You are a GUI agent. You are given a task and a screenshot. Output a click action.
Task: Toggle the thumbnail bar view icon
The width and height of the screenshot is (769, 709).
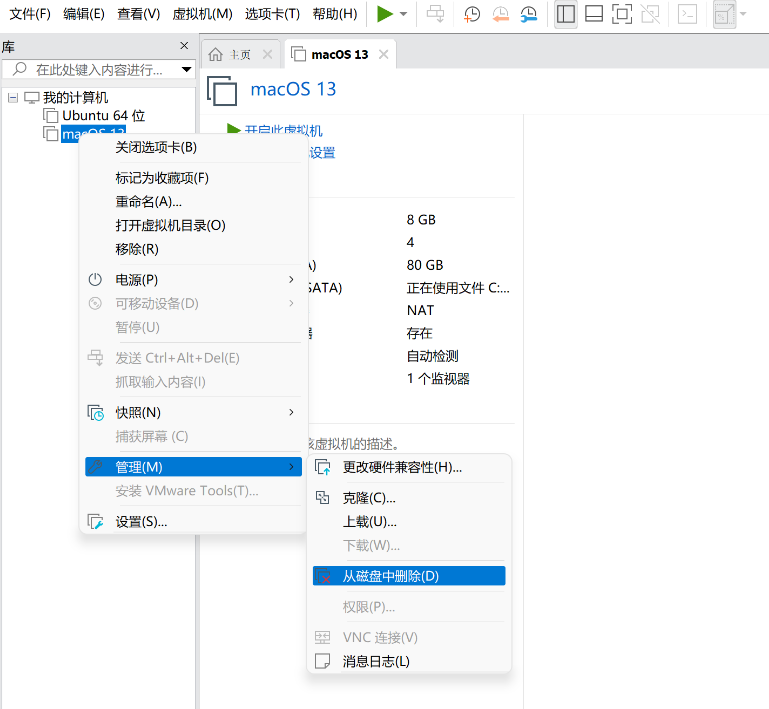click(594, 14)
